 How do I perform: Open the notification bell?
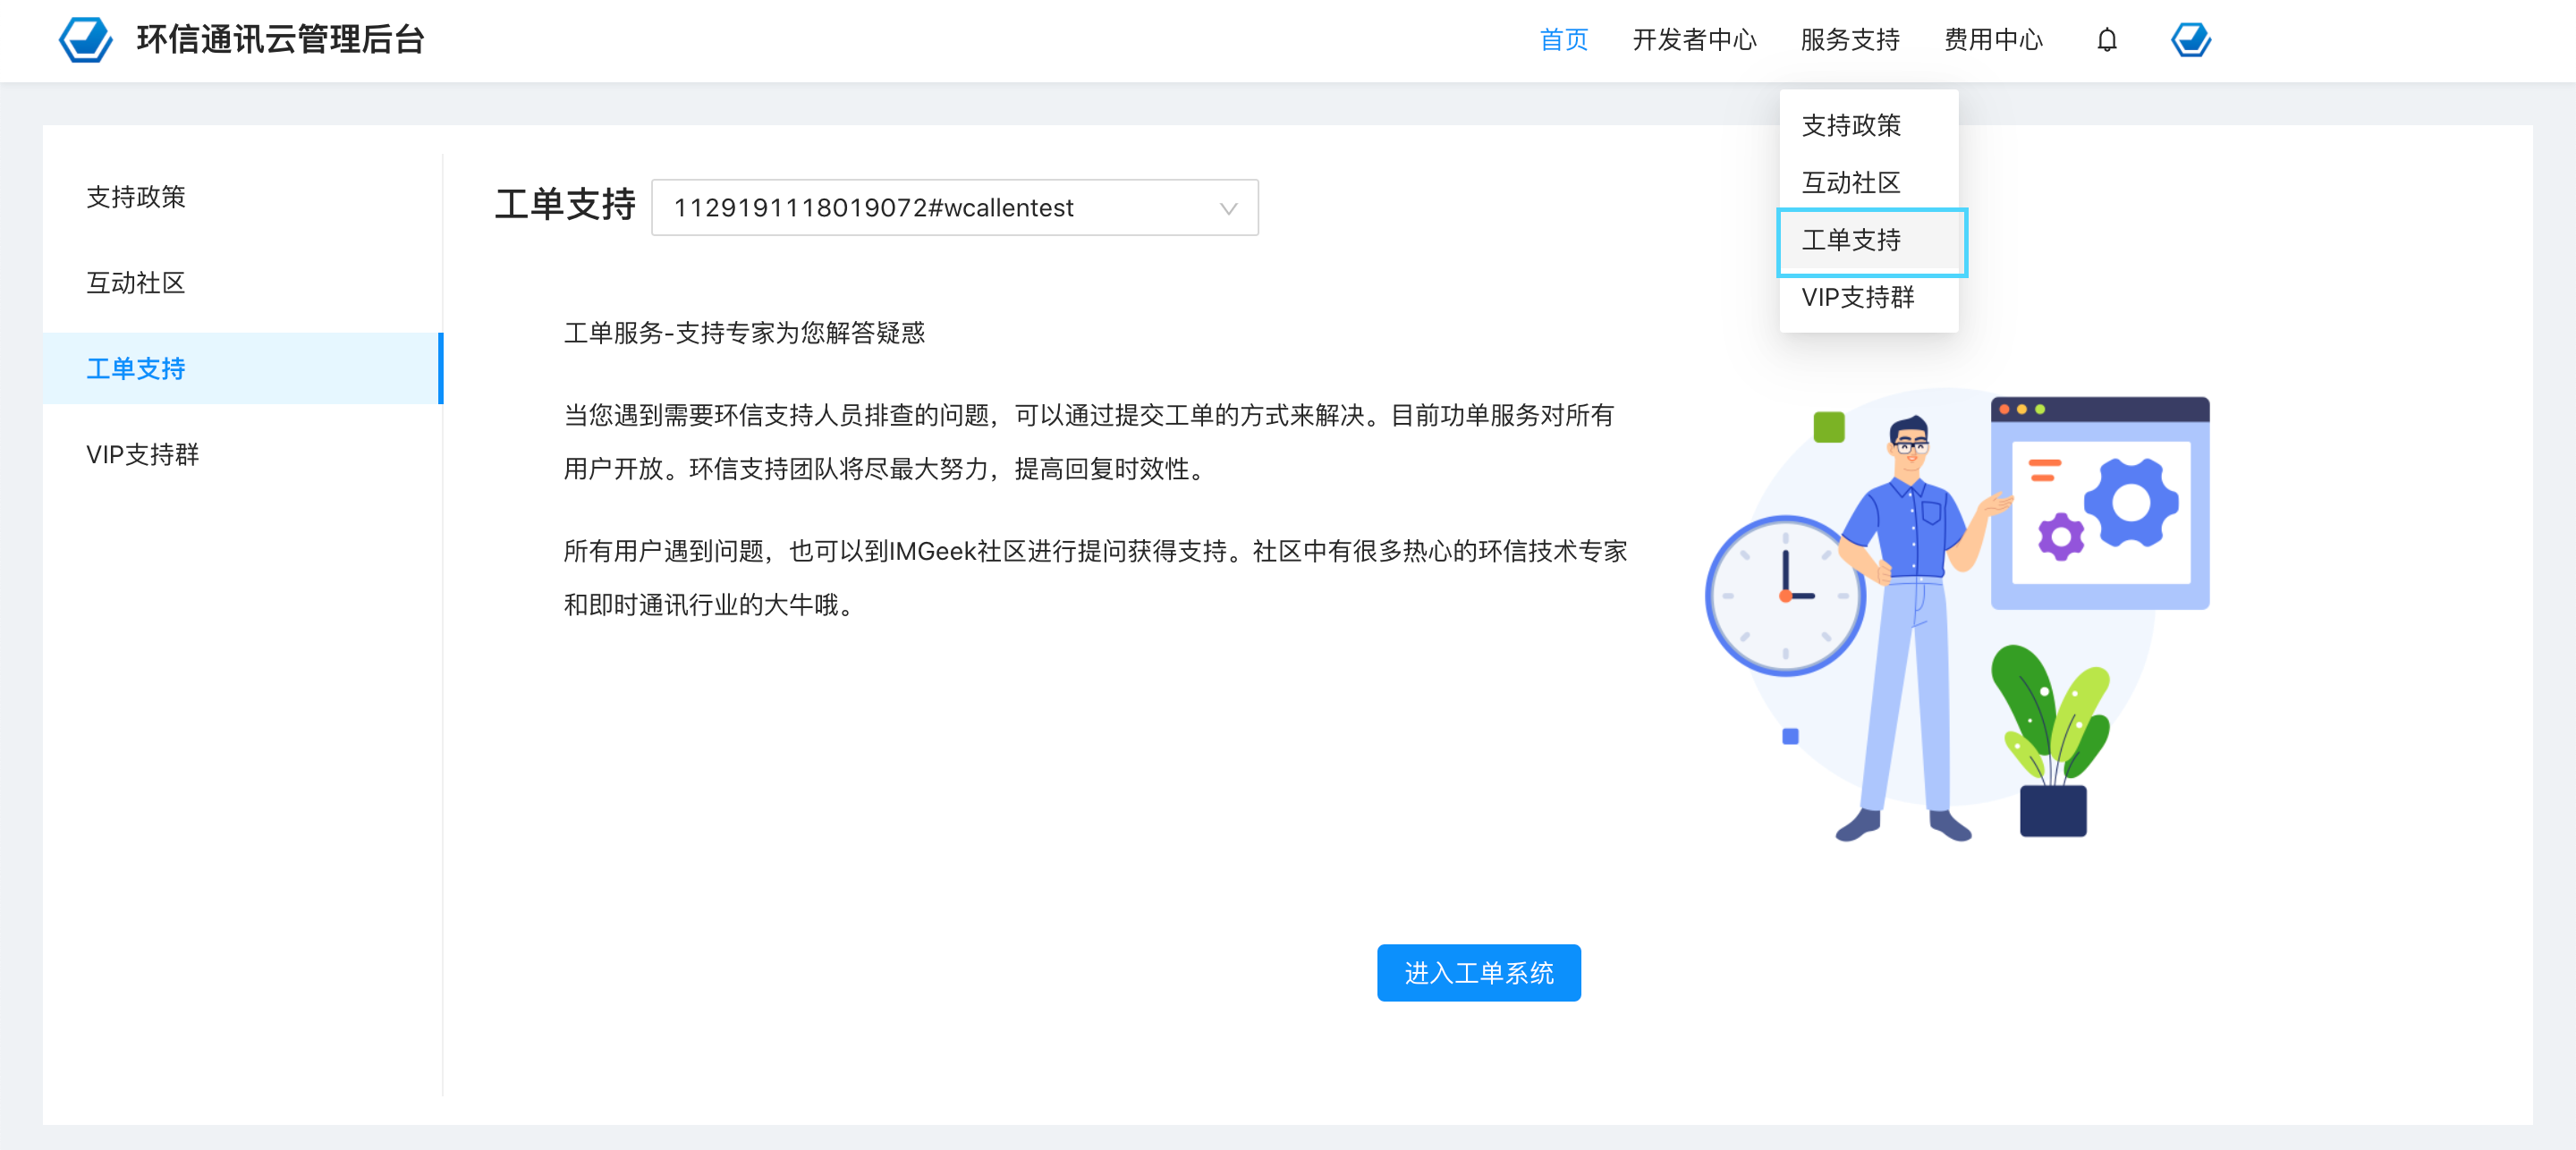point(2107,40)
